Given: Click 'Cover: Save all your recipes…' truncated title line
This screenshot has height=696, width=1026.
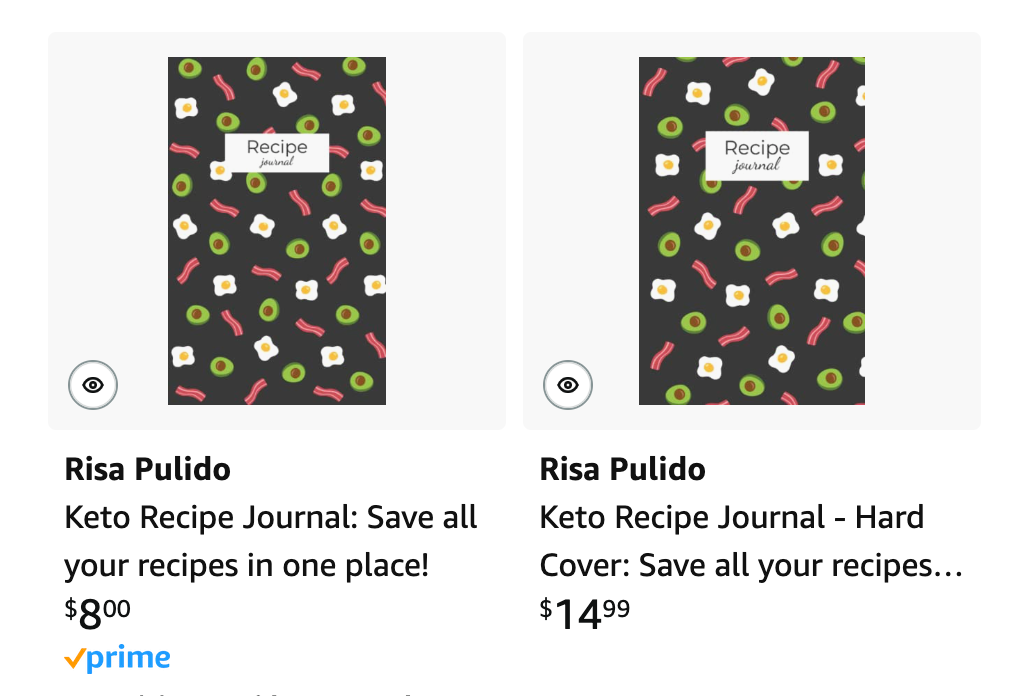Looking at the screenshot, I should 751,566.
